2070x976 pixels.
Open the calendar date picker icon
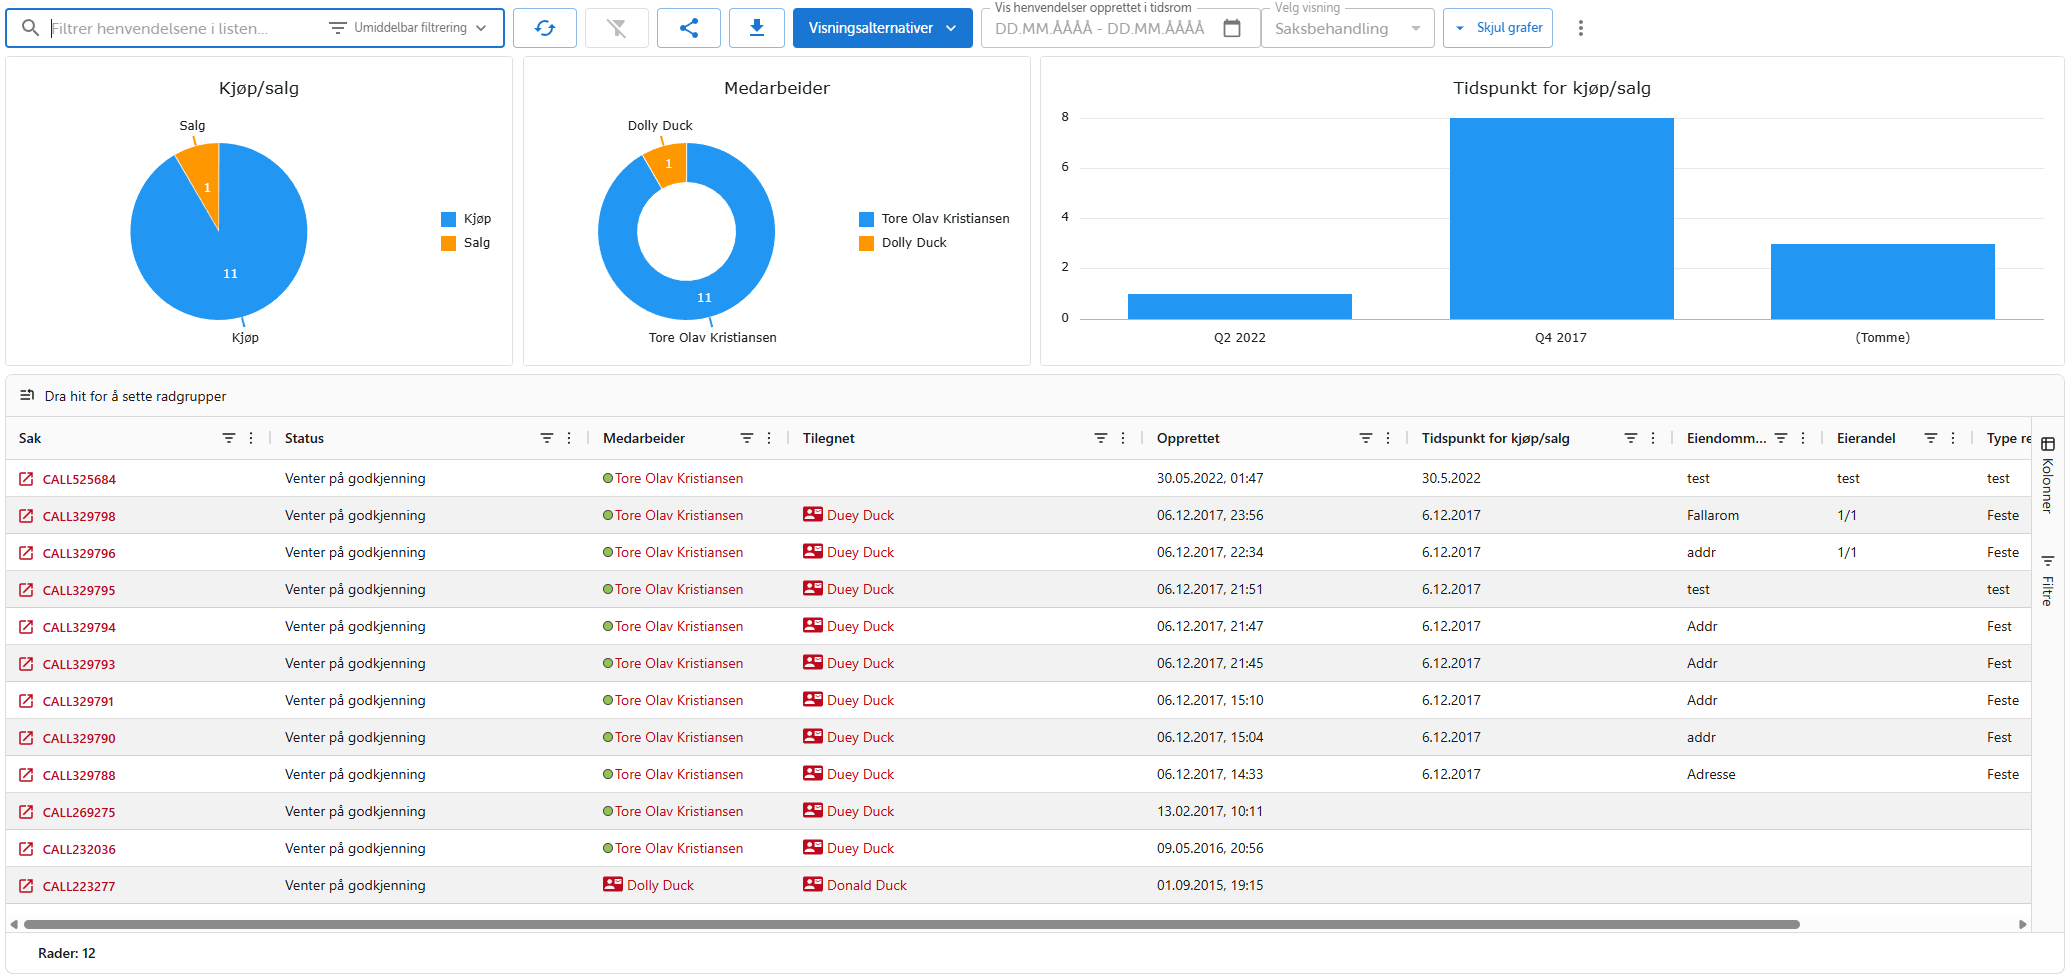[x=1232, y=28]
